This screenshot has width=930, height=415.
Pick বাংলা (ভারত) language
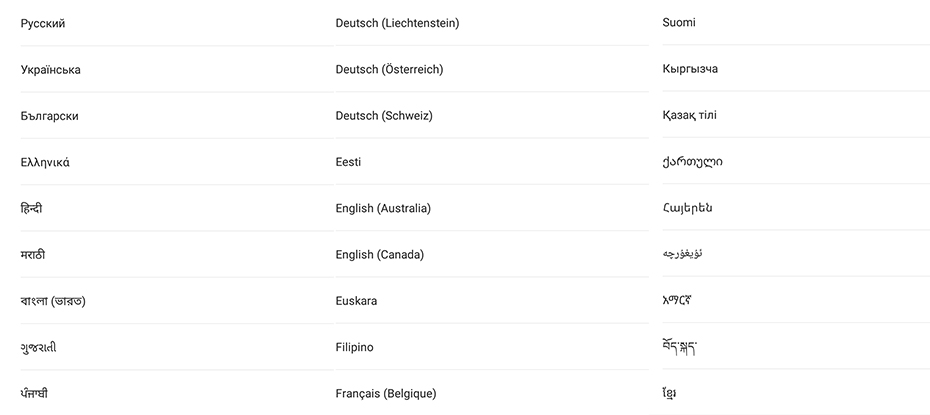tap(53, 301)
